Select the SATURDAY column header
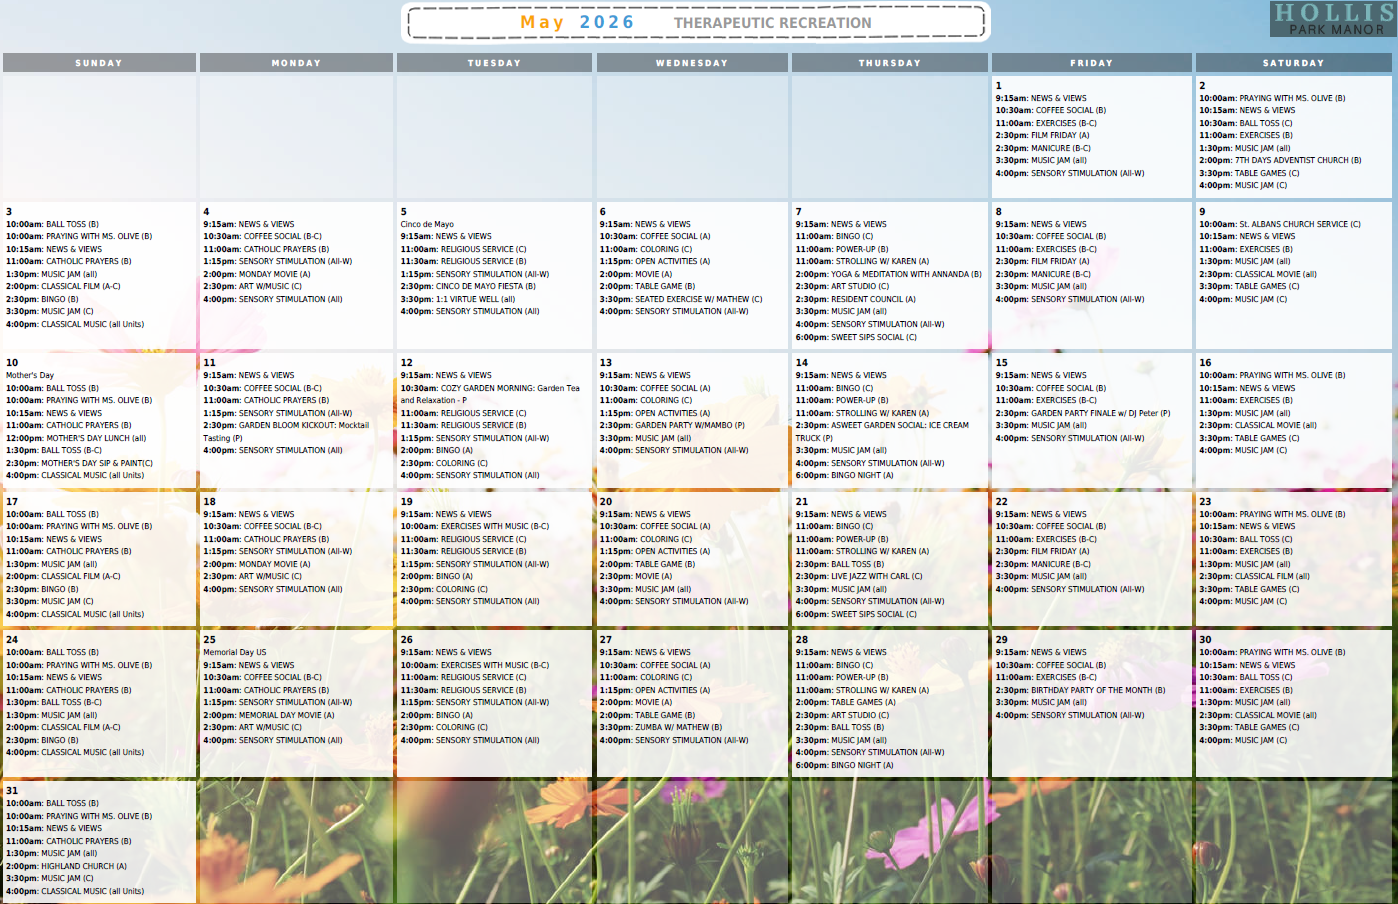 pos(1293,63)
